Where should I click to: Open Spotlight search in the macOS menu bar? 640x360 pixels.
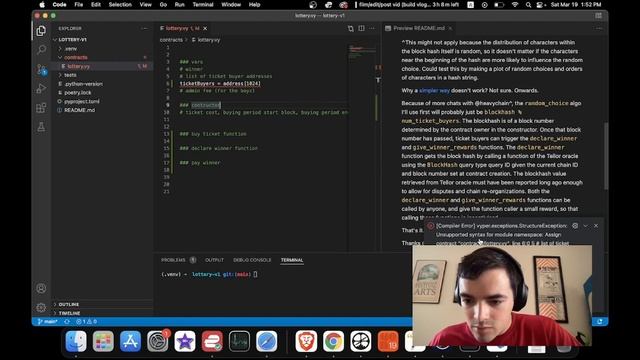point(529,5)
